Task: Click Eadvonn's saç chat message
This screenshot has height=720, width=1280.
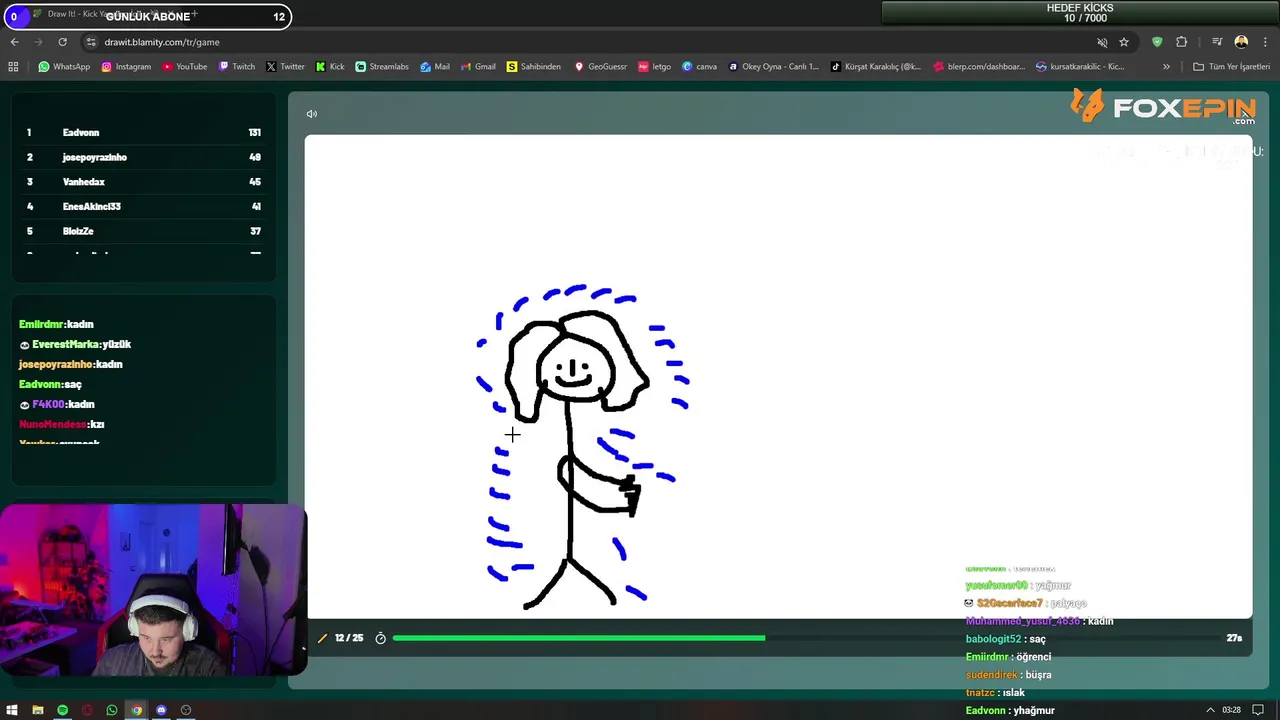Action: [50, 384]
